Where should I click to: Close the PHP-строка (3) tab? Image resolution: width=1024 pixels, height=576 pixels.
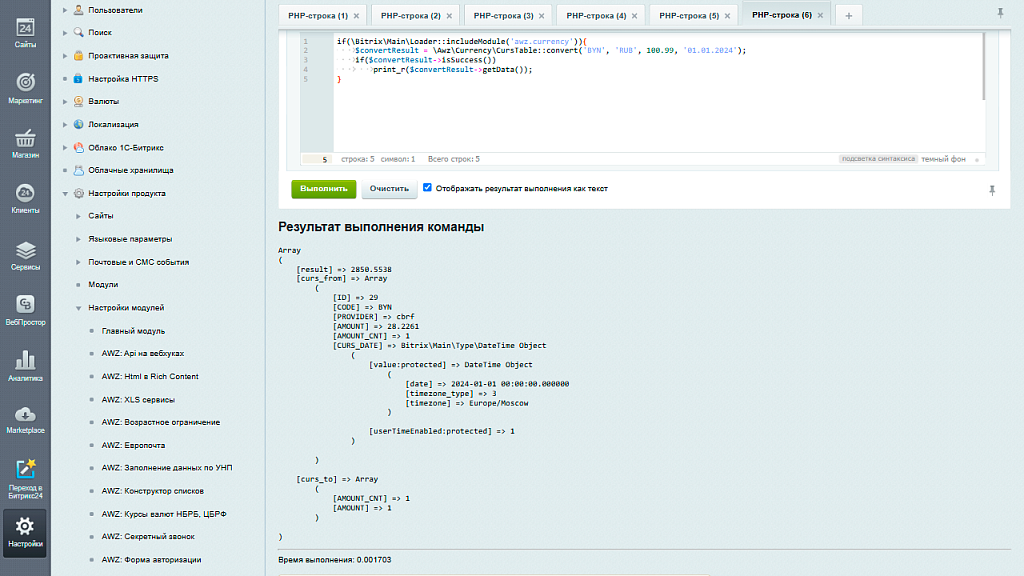pos(542,16)
